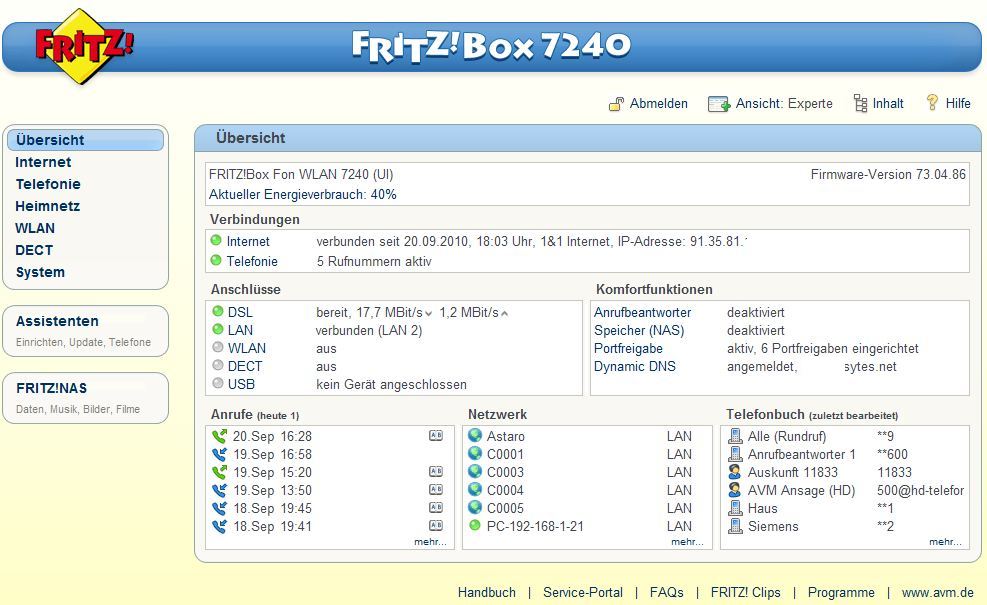Click the phonebook icon on 18.Sep 19:41 row
Viewport: 987px width, 605px height.
click(436, 526)
